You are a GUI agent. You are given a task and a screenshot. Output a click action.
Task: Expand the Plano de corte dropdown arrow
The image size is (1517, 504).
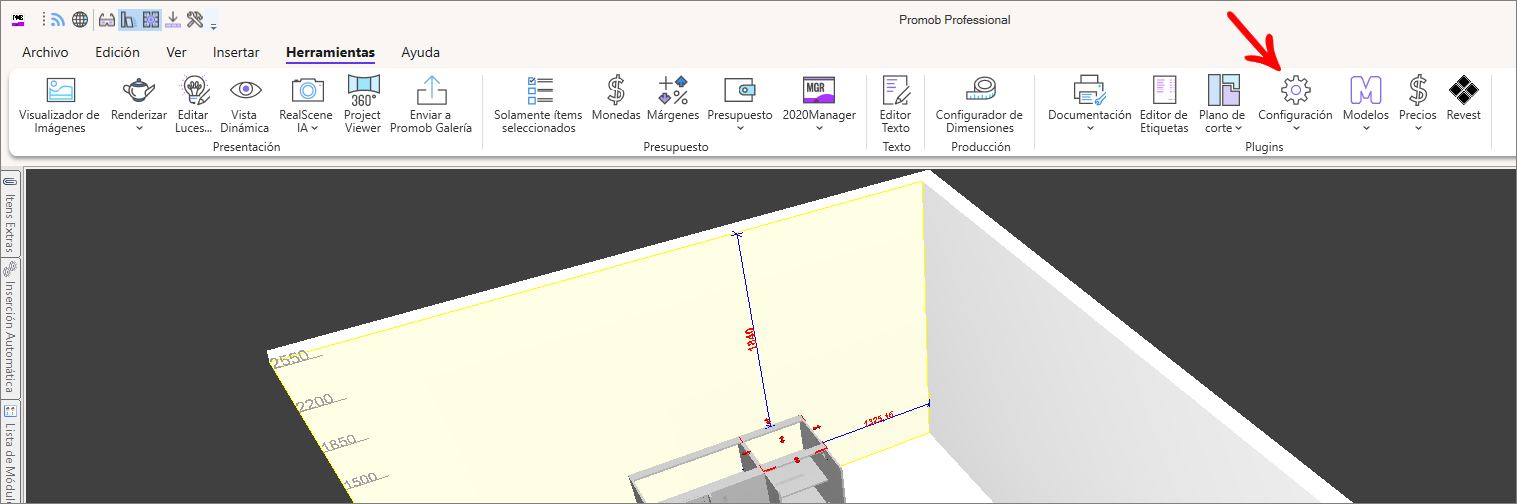pos(1238,128)
